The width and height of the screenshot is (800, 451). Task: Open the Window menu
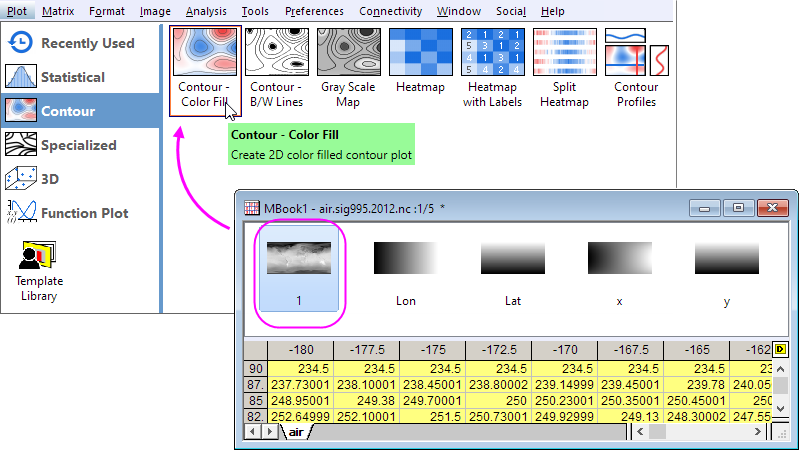459,11
